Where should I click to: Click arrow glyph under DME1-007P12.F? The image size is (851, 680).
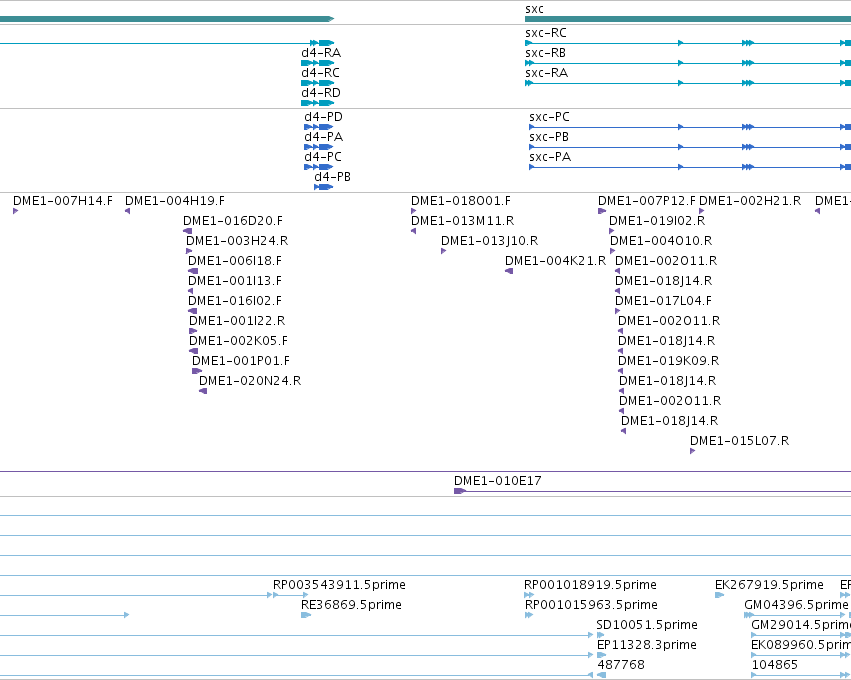602,211
